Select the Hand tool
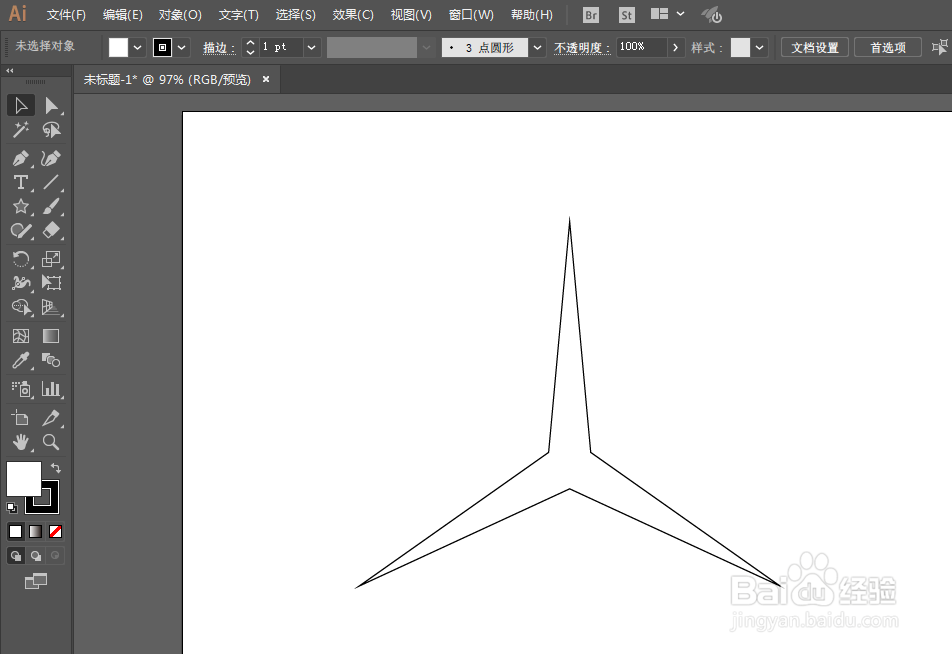 pyautogui.click(x=21, y=442)
